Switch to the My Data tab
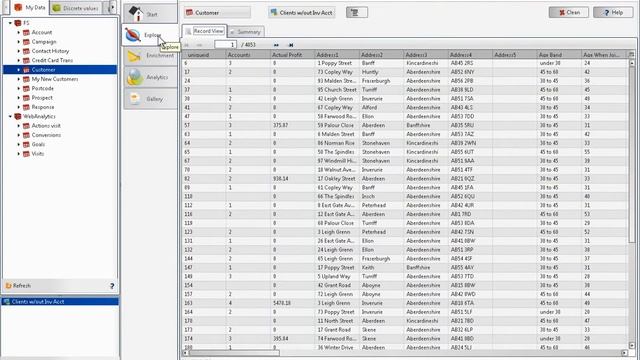Screen dimensions: 640x360 coord(29,7)
